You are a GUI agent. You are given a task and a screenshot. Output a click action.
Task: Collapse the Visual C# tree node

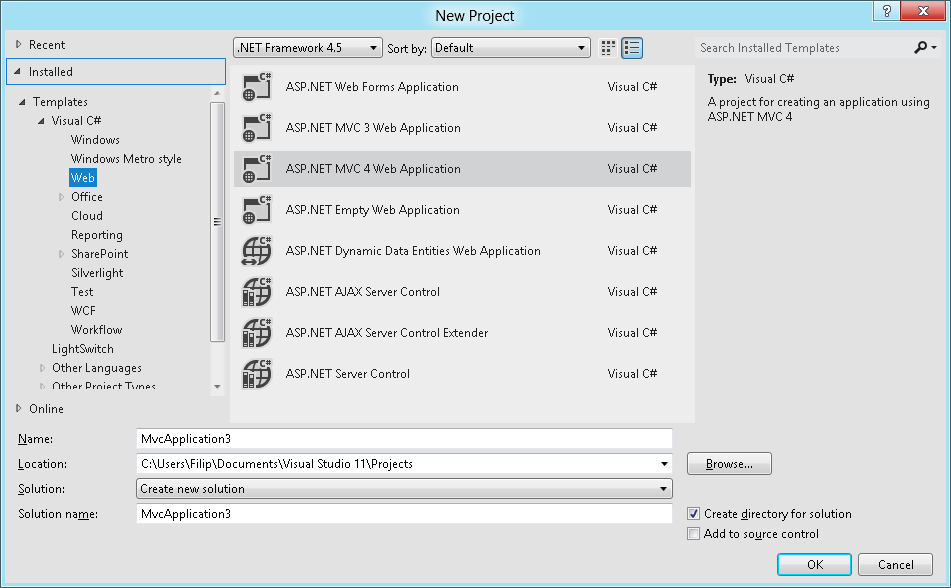[41, 121]
